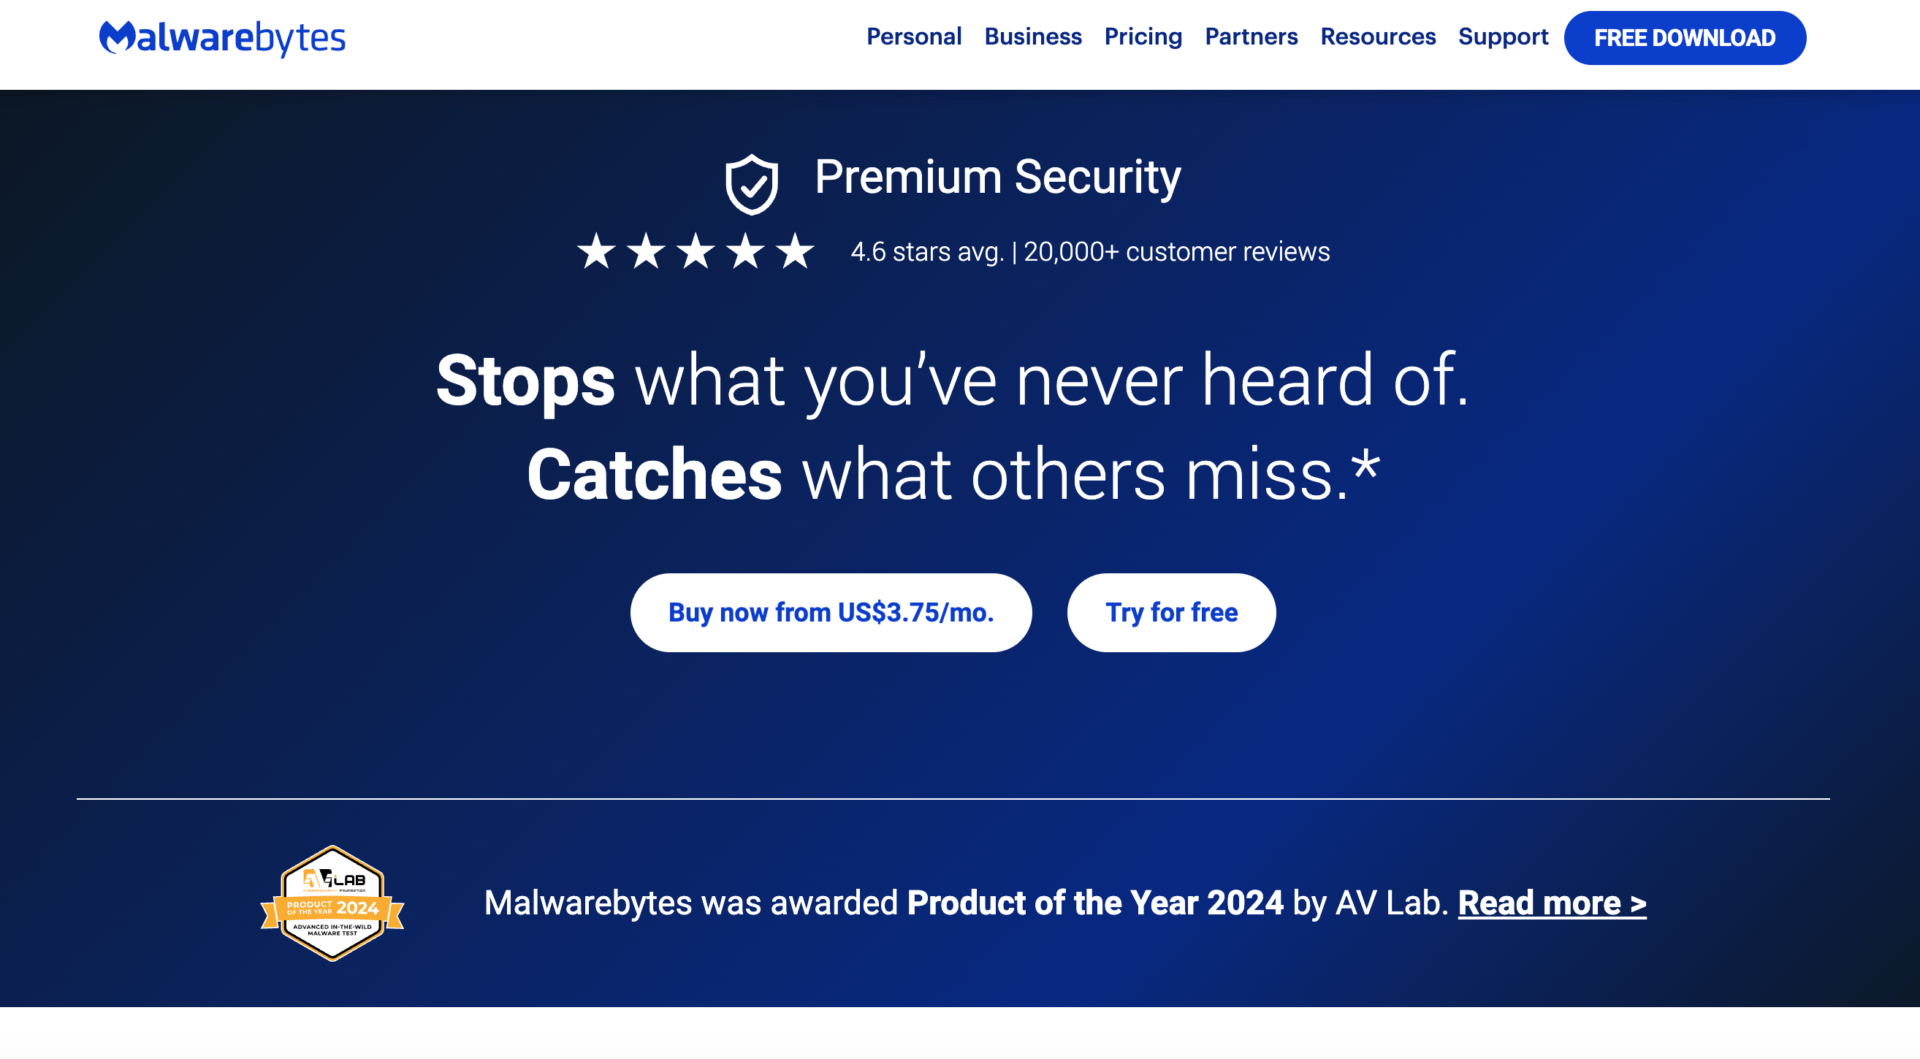Open the Personal menu
Viewport: 1920px width, 1059px height.
click(913, 37)
